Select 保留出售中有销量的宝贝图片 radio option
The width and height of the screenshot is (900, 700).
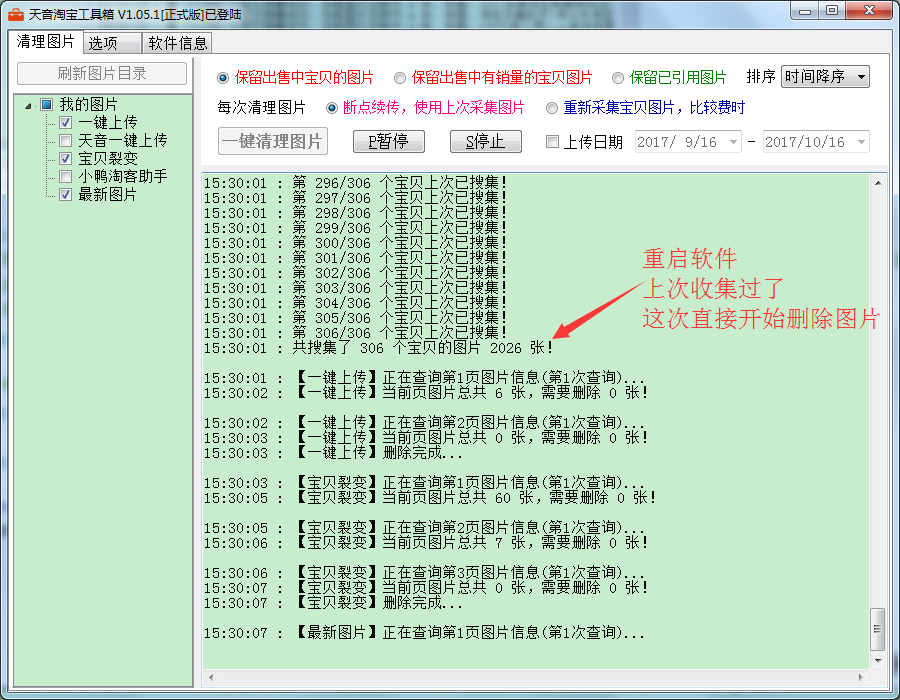coord(400,78)
